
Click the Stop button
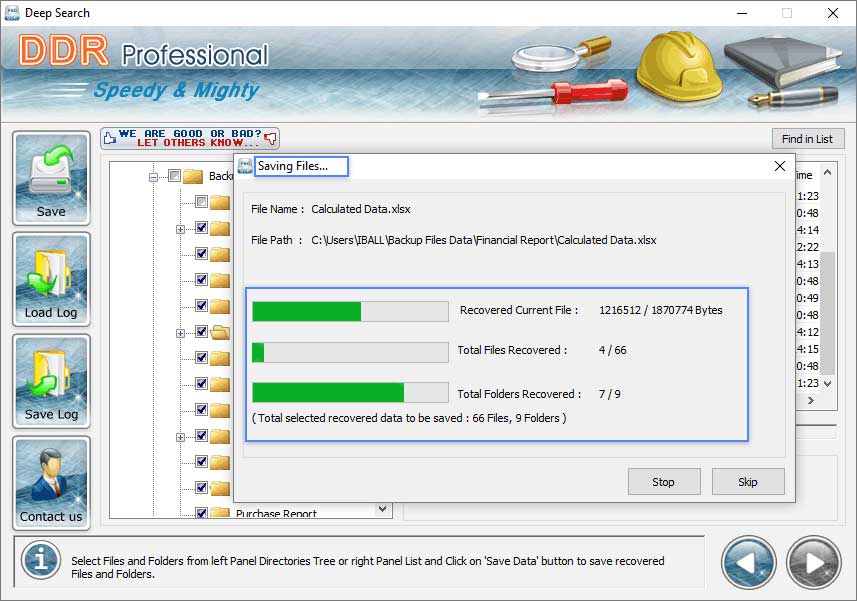[x=663, y=482]
